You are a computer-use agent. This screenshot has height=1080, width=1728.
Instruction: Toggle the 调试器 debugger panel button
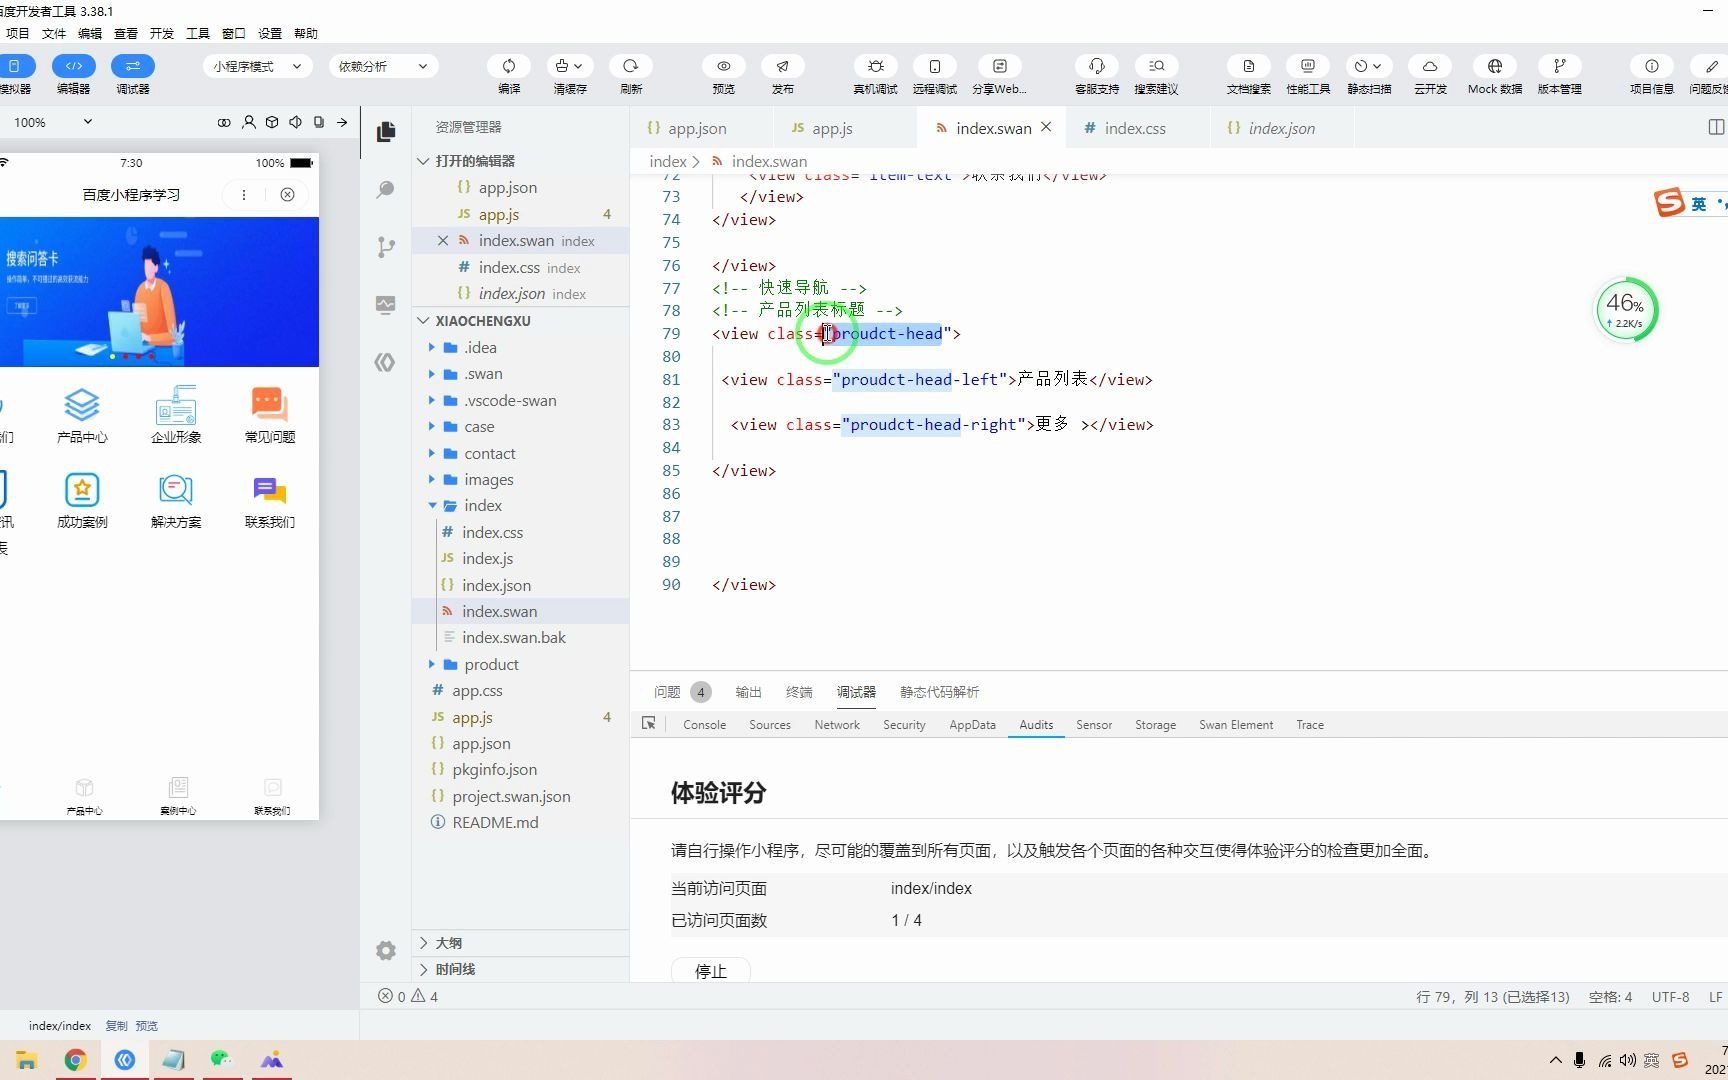pos(133,66)
